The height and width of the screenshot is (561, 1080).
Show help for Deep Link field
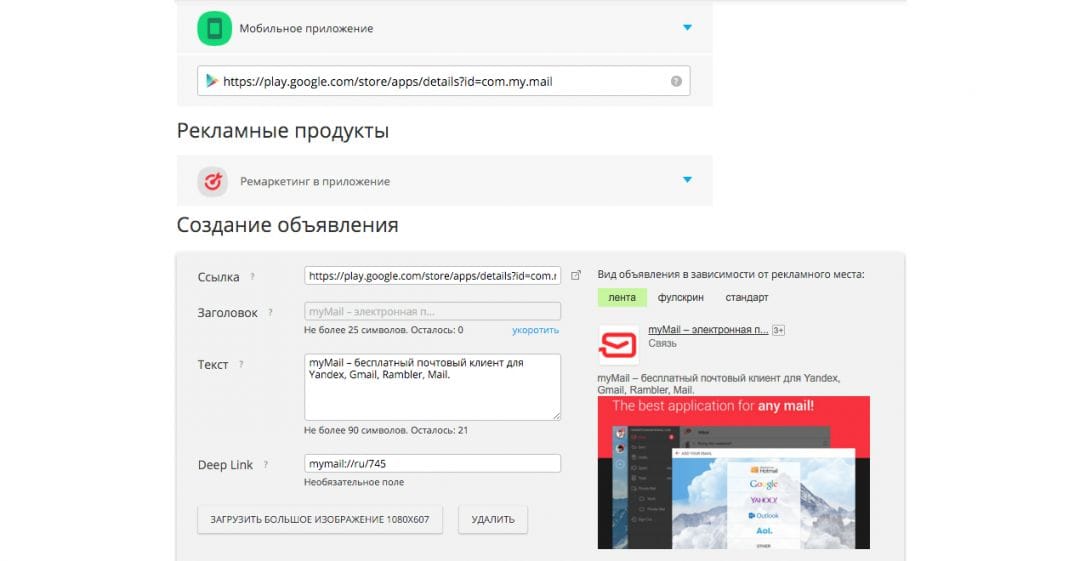[x=265, y=465]
